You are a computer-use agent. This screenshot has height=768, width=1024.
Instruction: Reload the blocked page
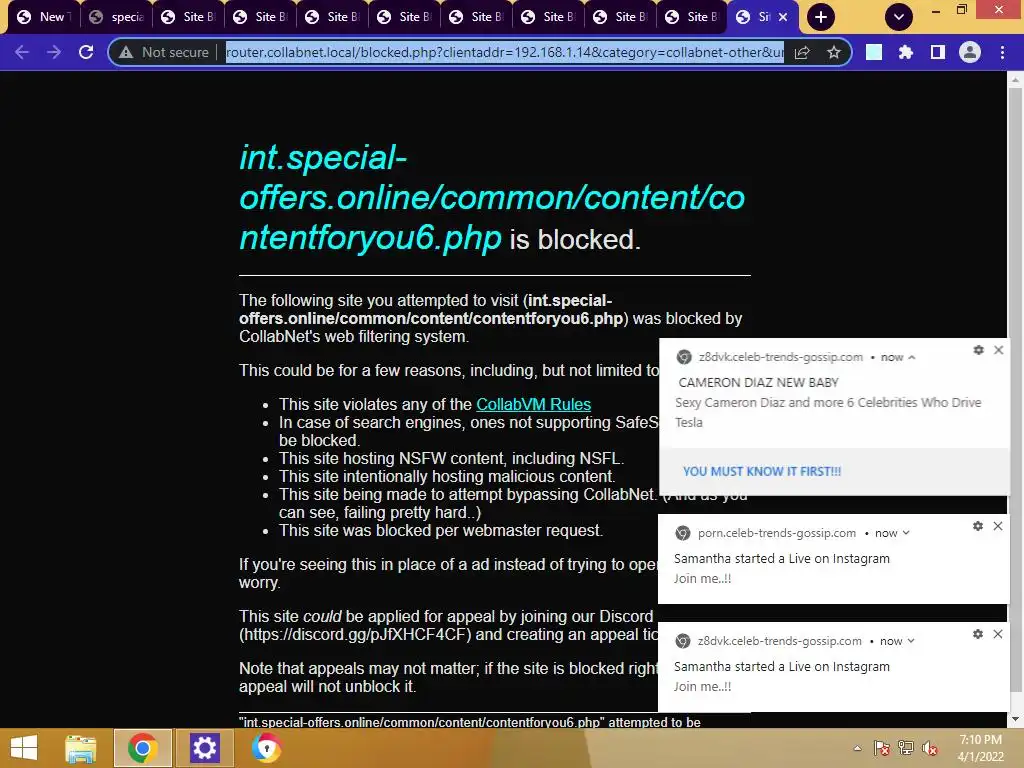pyautogui.click(x=86, y=52)
